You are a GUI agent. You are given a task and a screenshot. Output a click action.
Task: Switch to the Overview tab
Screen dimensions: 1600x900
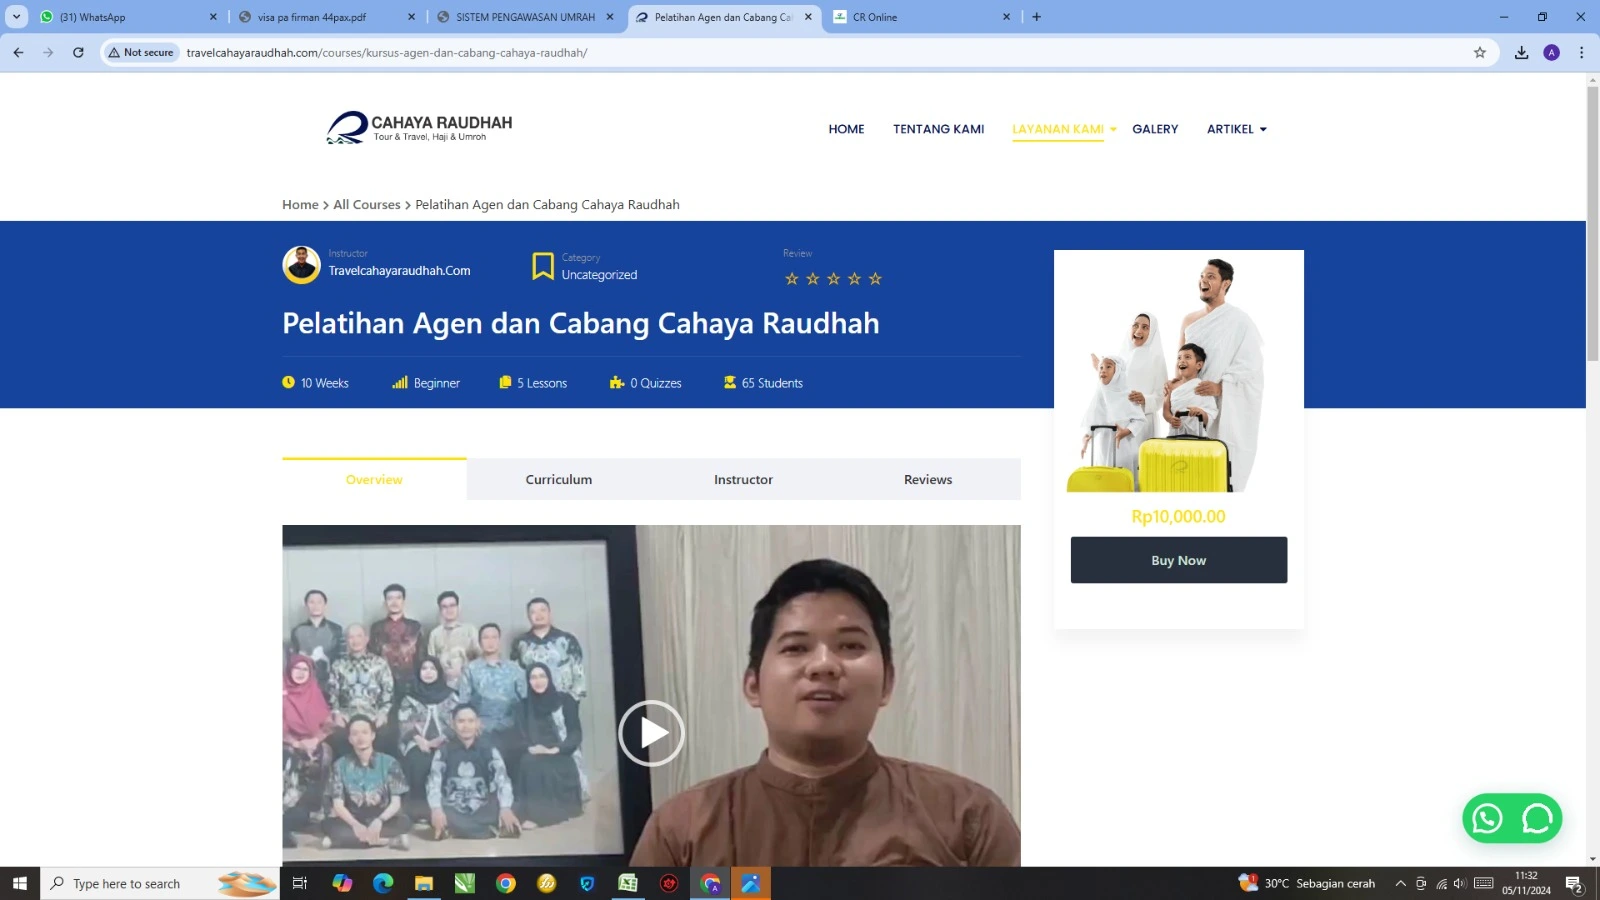[x=374, y=479]
